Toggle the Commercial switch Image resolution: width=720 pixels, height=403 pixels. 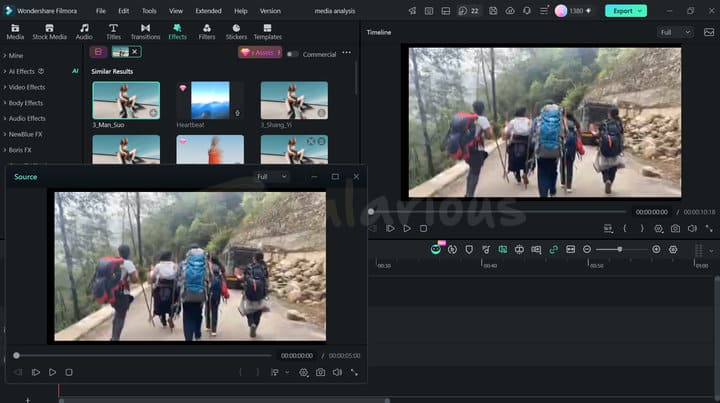point(292,54)
